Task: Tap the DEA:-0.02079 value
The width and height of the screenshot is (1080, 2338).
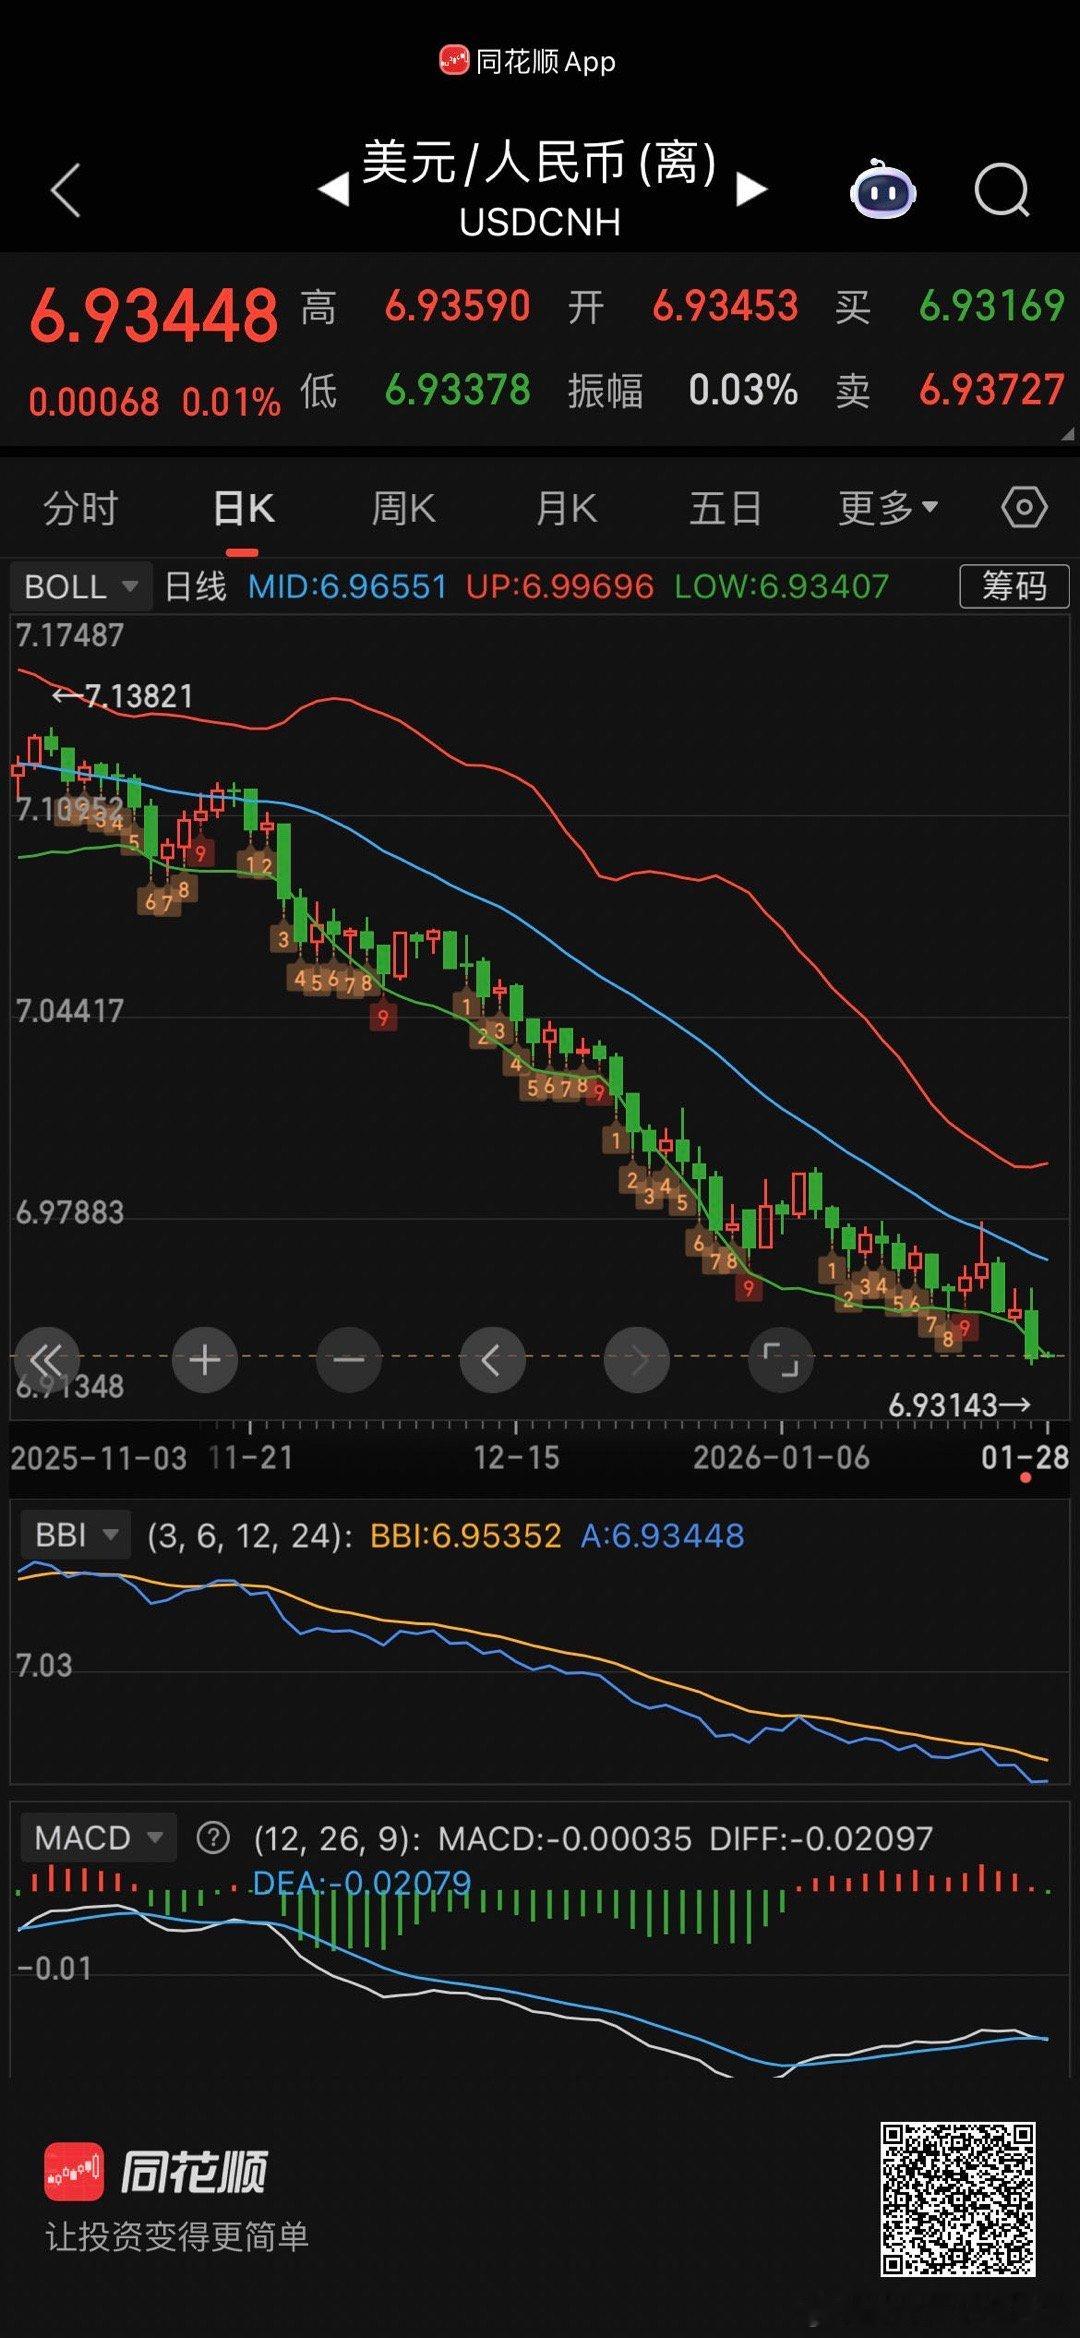Action: click(x=361, y=1883)
